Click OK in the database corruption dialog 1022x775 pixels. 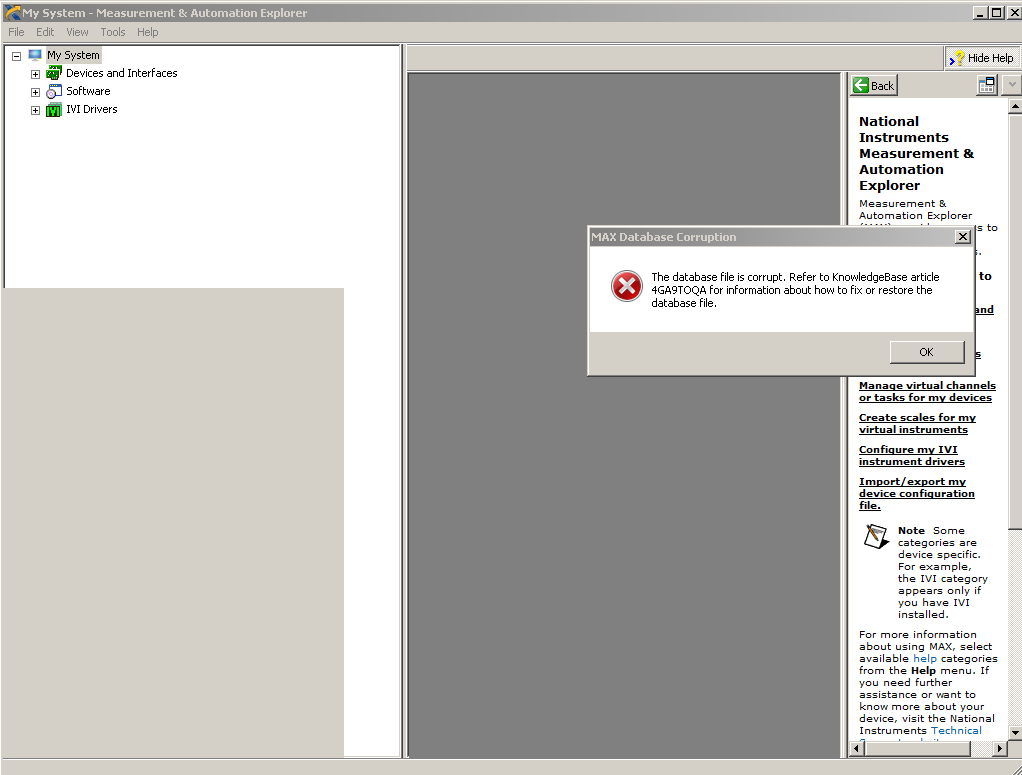click(x=927, y=352)
